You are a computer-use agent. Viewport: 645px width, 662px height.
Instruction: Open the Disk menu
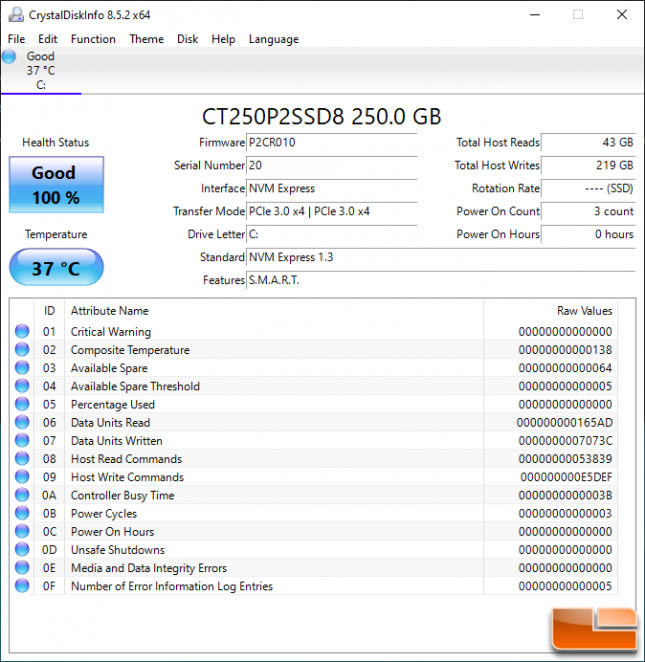pos(187,39)
